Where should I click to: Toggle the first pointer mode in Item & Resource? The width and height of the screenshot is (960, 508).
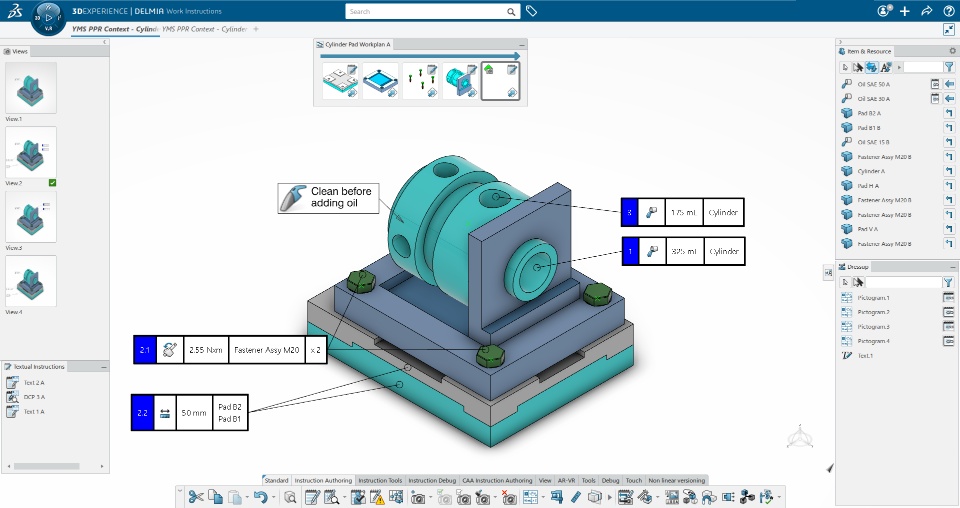pyautogui.click(x=846, y=67)
